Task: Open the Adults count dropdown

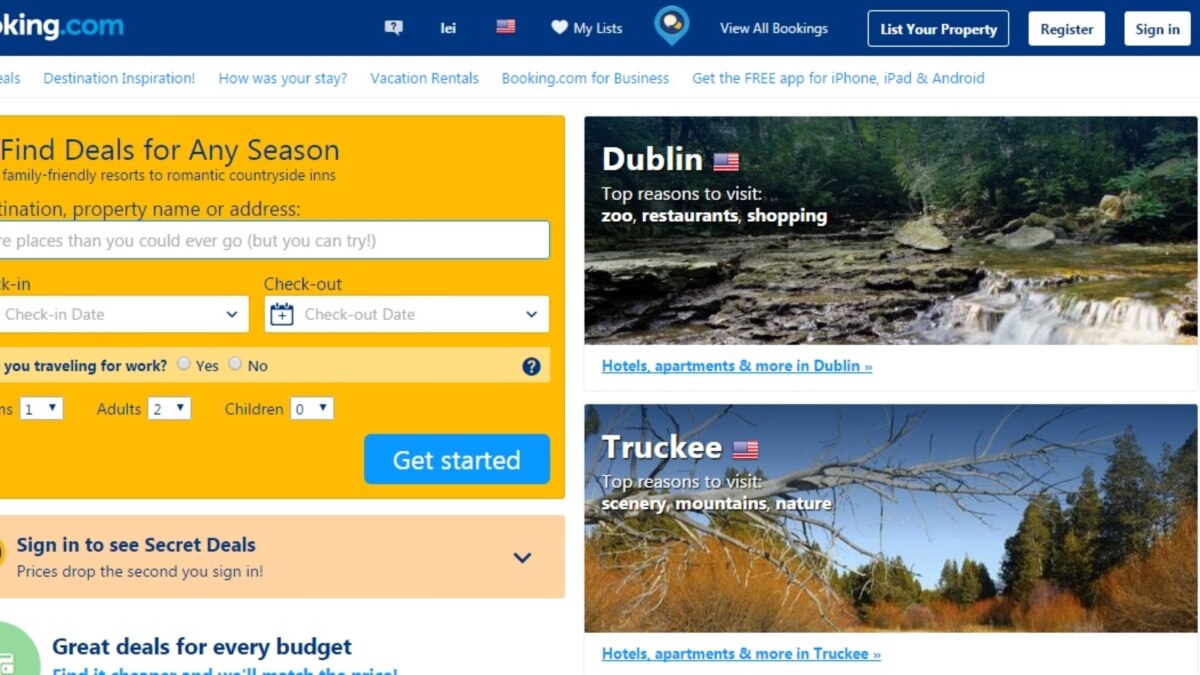Action: (169, 408)
